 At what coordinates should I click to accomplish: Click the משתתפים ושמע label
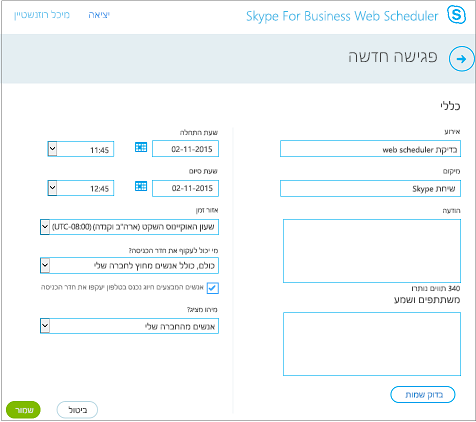pyautogui.click(x=427, y=300)
